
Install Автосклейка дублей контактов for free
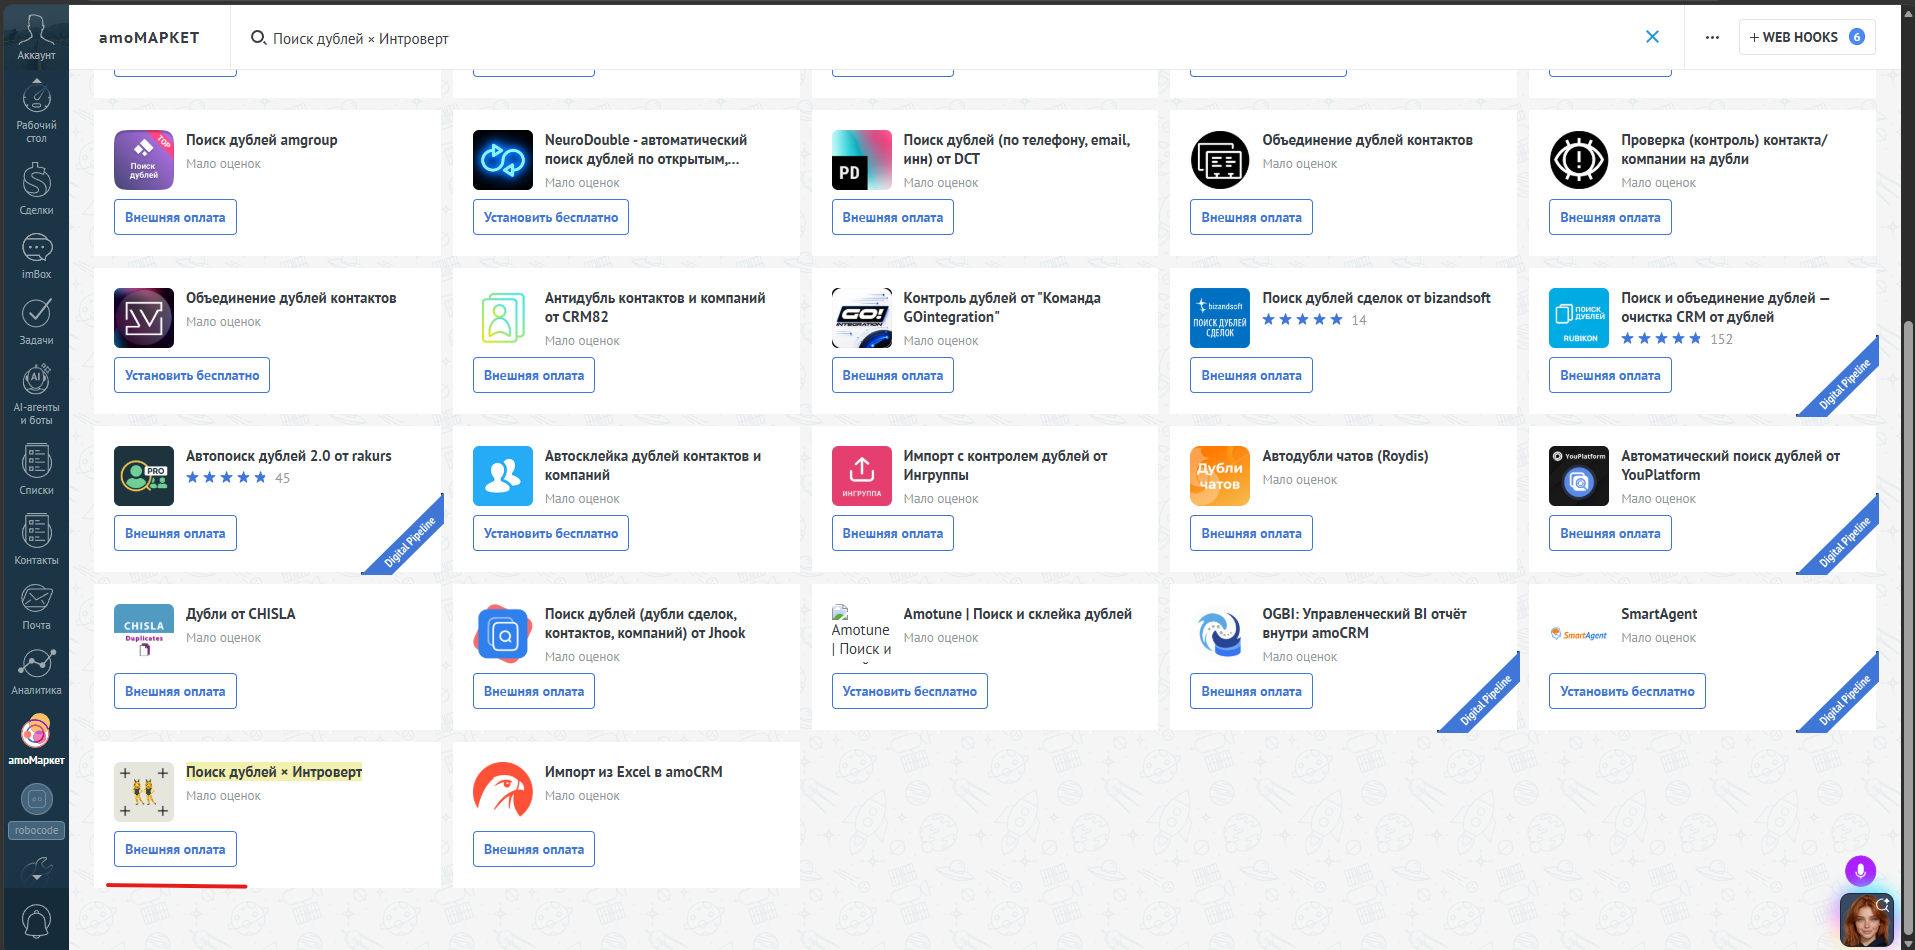(551, 533)
